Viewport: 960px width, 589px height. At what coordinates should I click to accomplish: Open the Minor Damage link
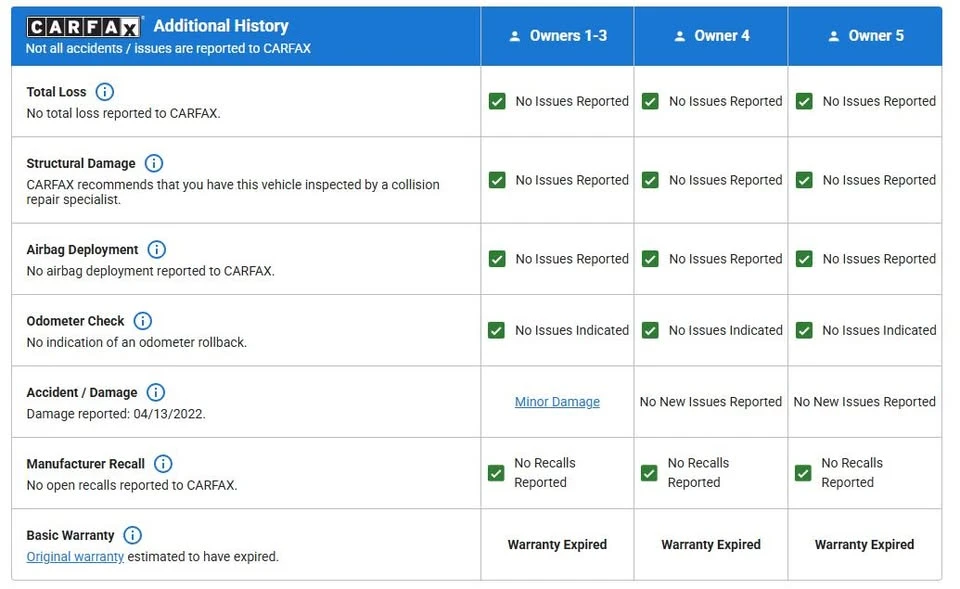[557, 402]
